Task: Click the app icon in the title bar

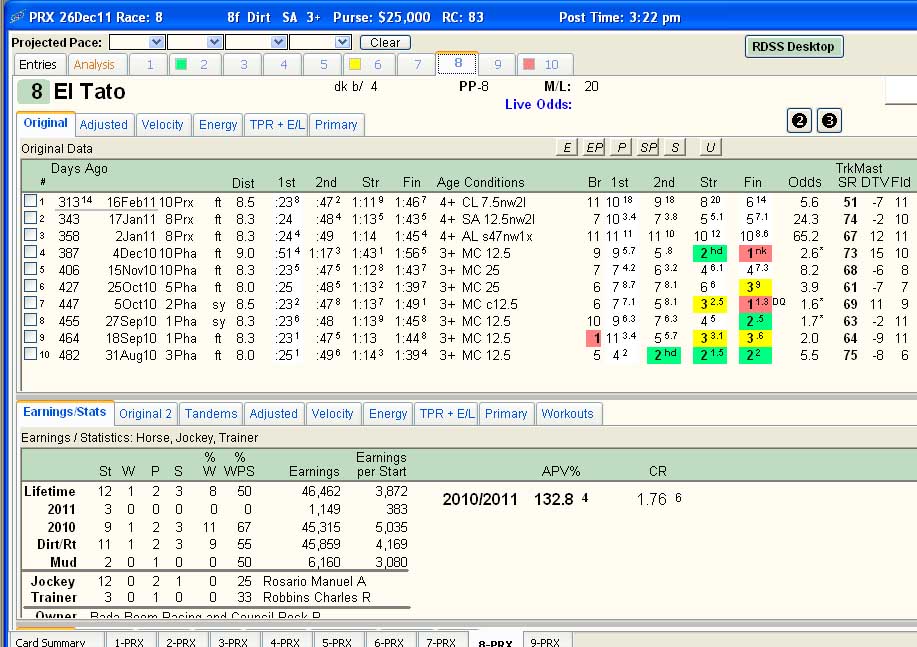Action: coord(18,17)
